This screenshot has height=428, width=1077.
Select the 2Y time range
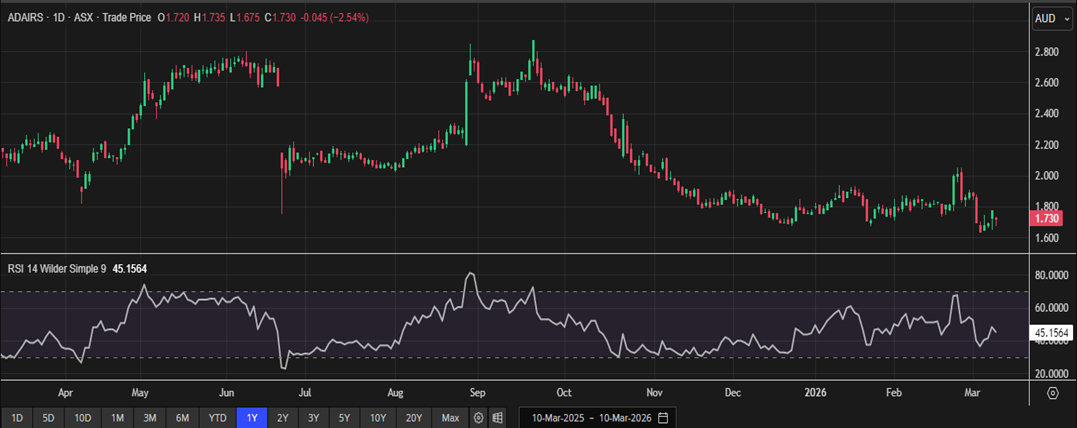pos(283,416)
